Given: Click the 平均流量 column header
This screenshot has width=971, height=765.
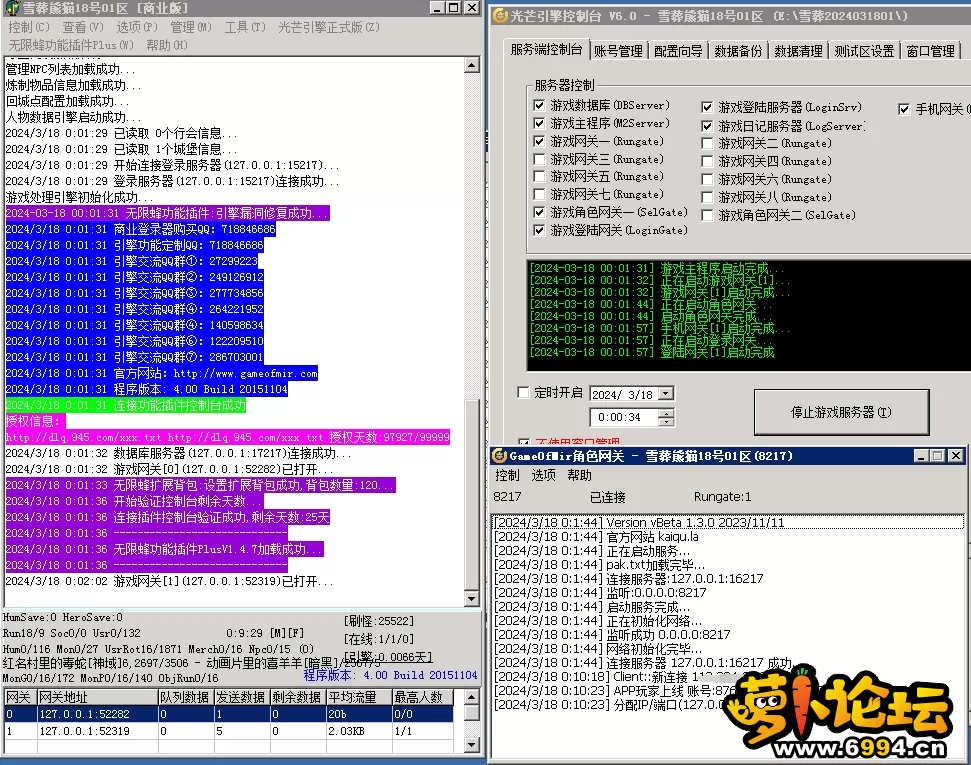Looking at the screenshot, I should (x=359, y=697).
